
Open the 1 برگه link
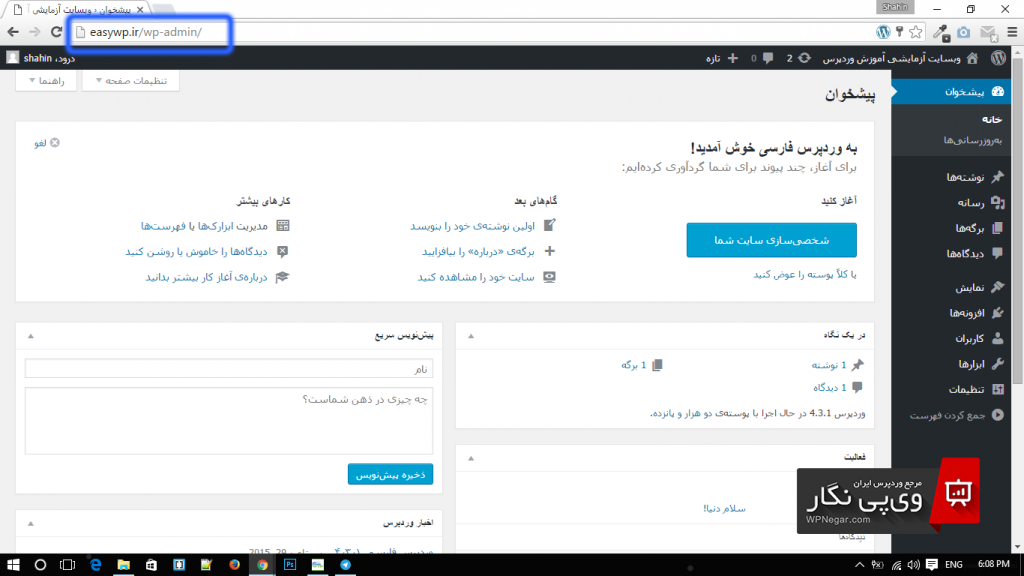633,365
